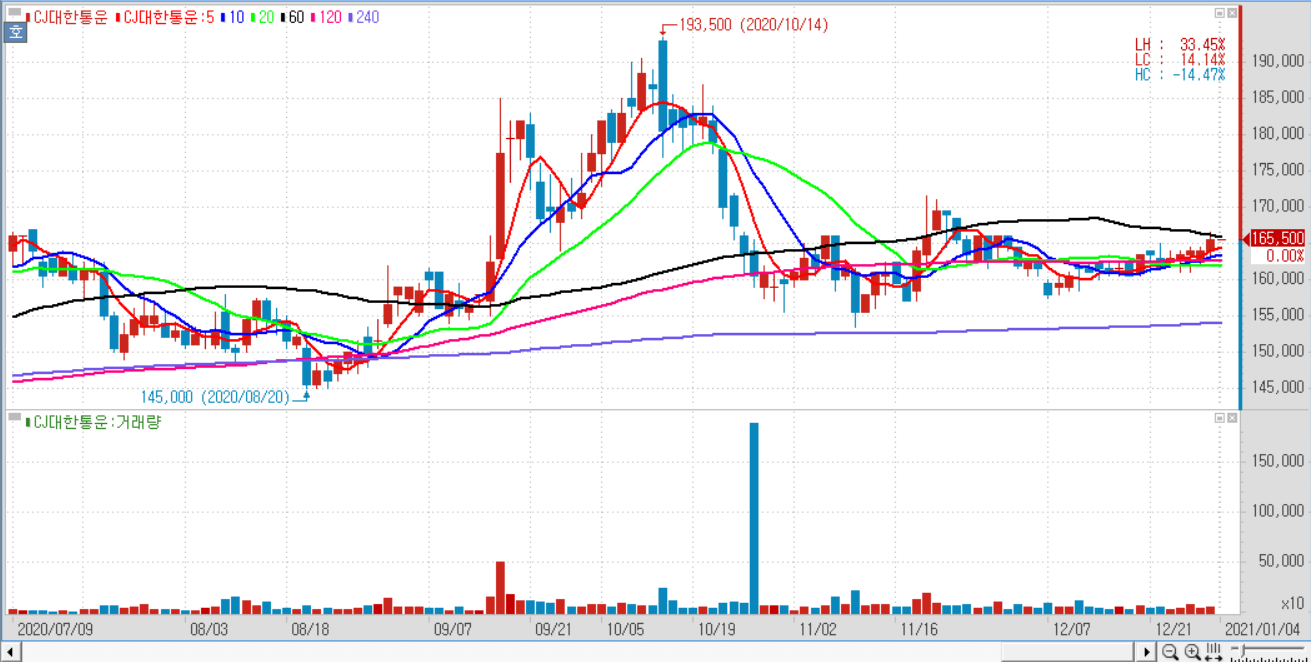The image size is (1311, 662).
Task: Click the zoom slider handle
Action: pyautogui.click(x=1241, y=652)
